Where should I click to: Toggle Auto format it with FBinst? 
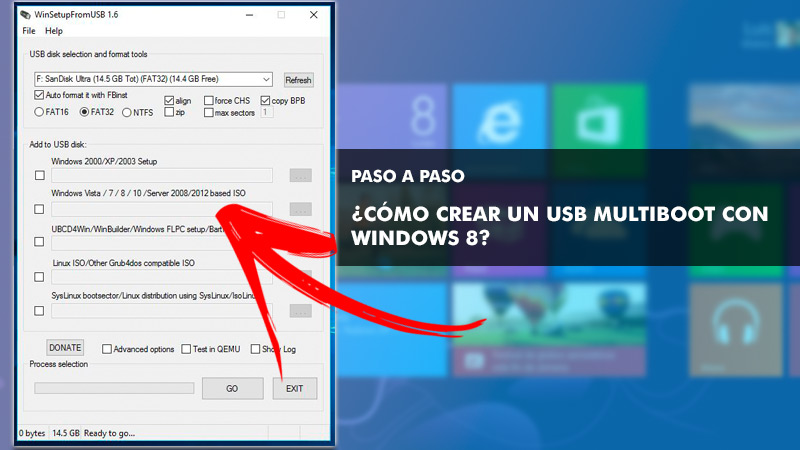[39, 95]
